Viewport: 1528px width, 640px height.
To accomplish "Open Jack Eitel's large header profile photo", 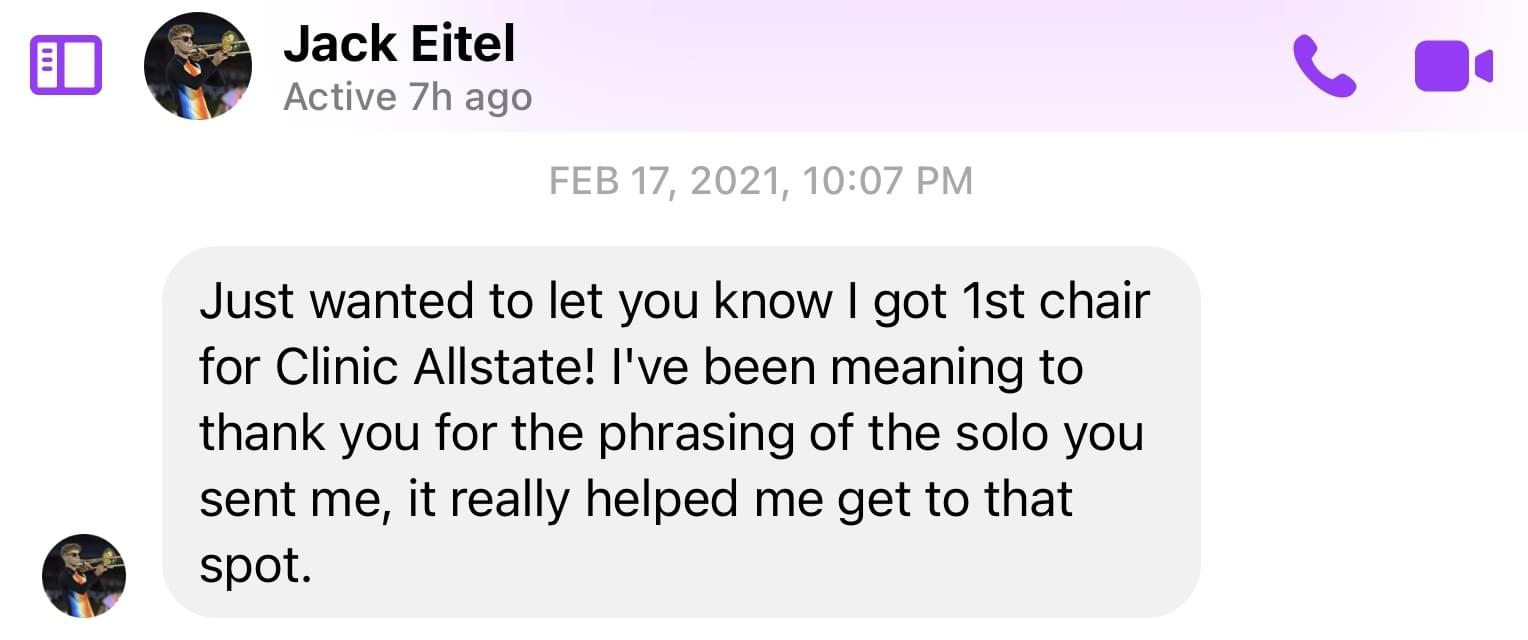I will [x=198, y=66].
